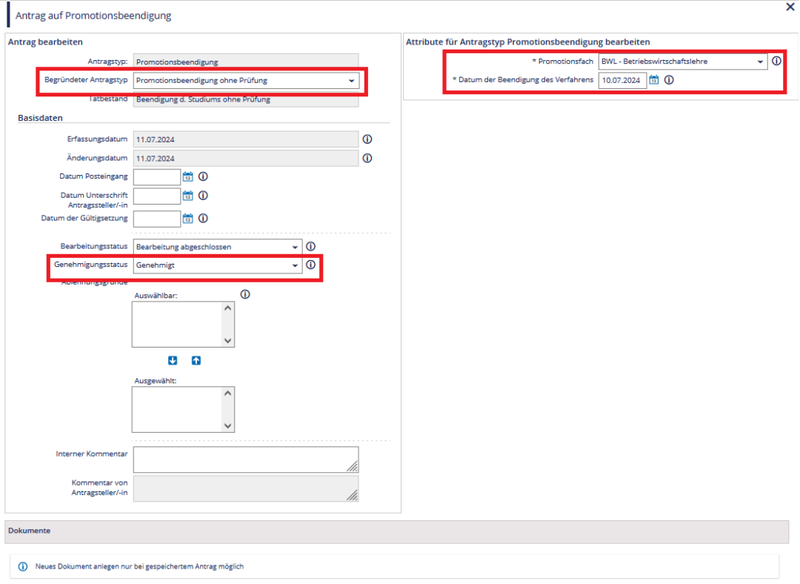Screen dimensions: 800x584
Task: Open calendar for Datum Unterschrift Antragsteller/-in
Action: pos(187,196)
